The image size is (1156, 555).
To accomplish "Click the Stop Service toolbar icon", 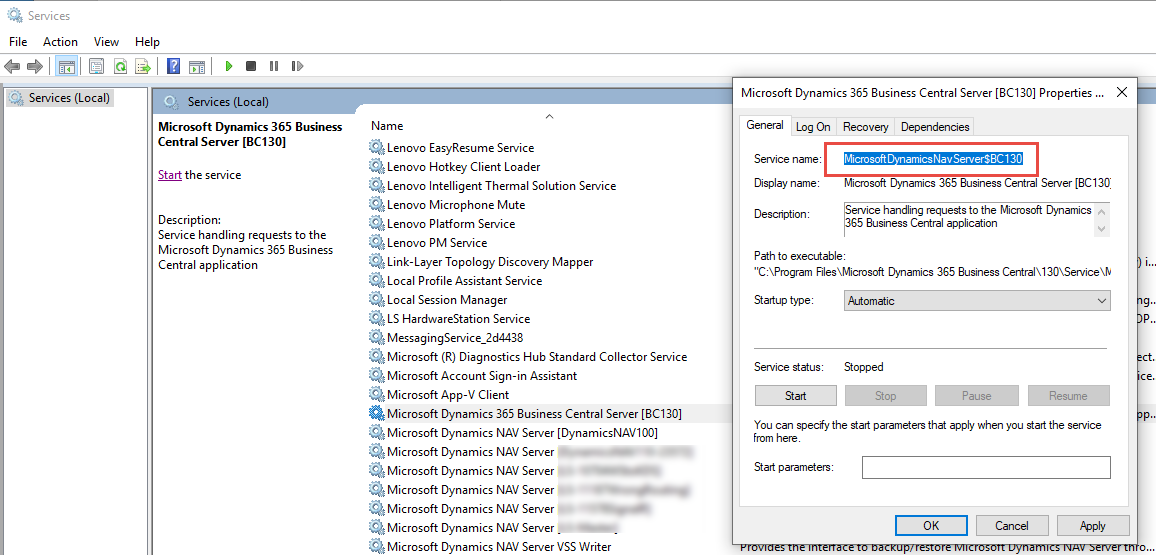I will 251,67.
